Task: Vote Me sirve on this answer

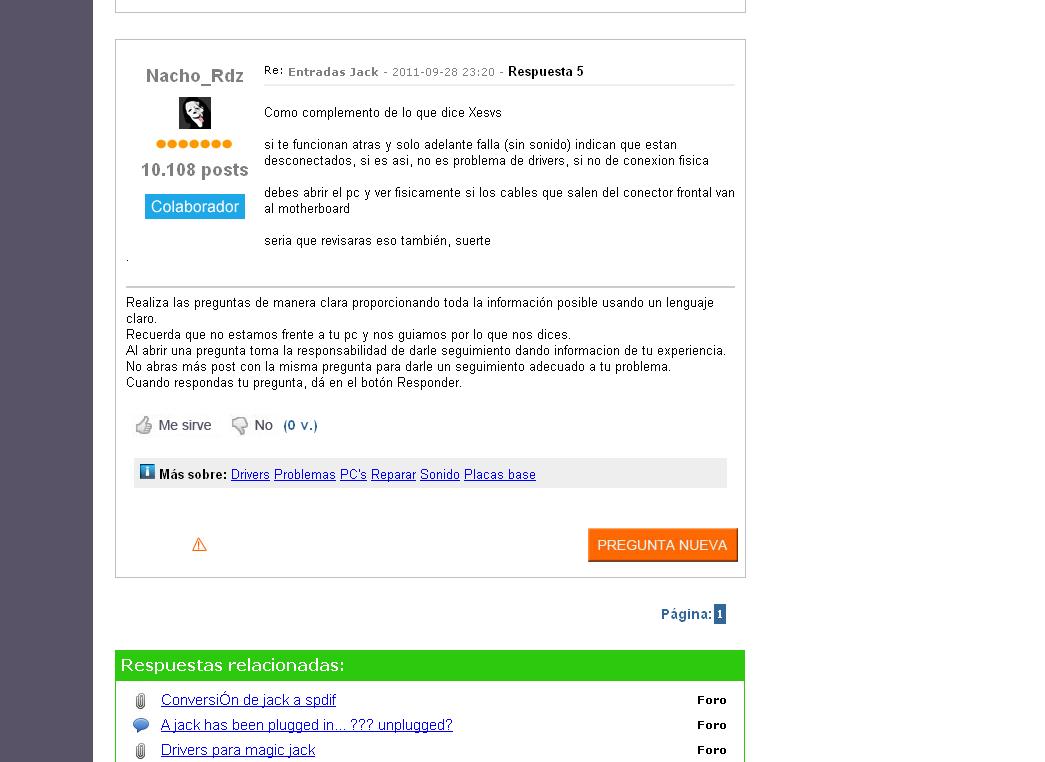Action: [185, 425]
